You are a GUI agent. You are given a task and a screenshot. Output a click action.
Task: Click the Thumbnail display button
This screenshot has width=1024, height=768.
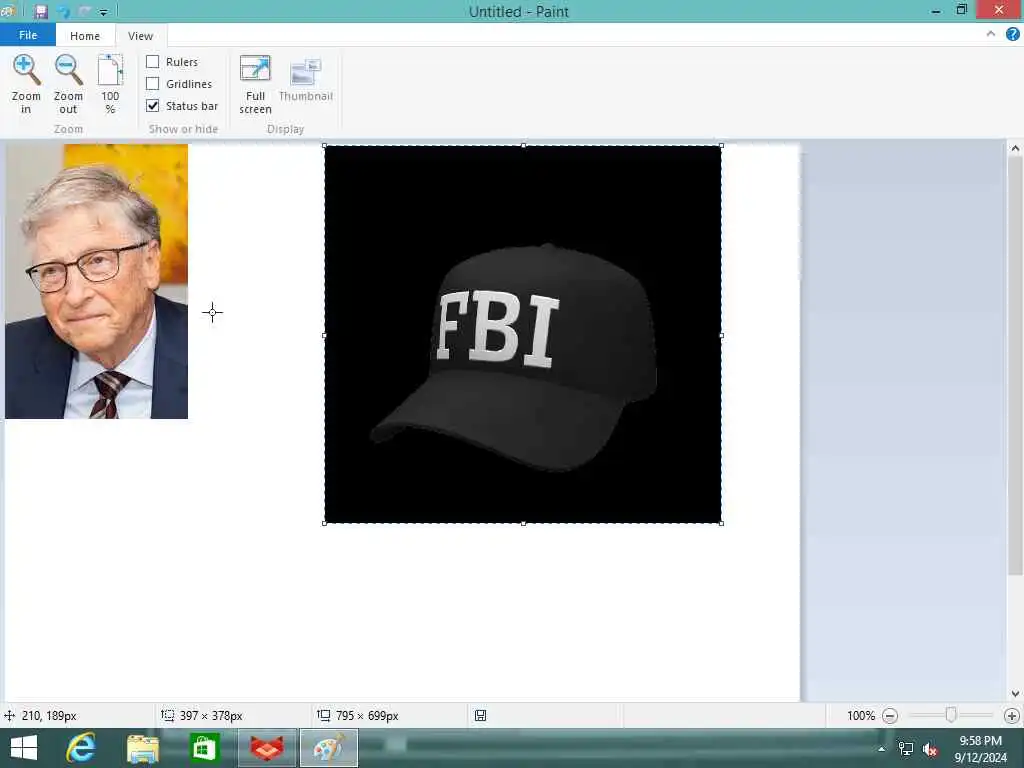pyautogui.click(x=306, y=80)
